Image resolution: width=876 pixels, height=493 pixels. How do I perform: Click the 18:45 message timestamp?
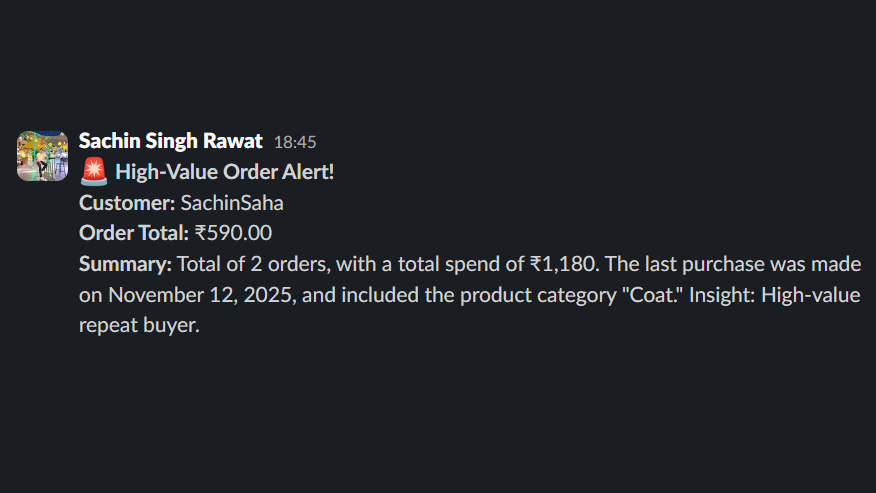295,142
